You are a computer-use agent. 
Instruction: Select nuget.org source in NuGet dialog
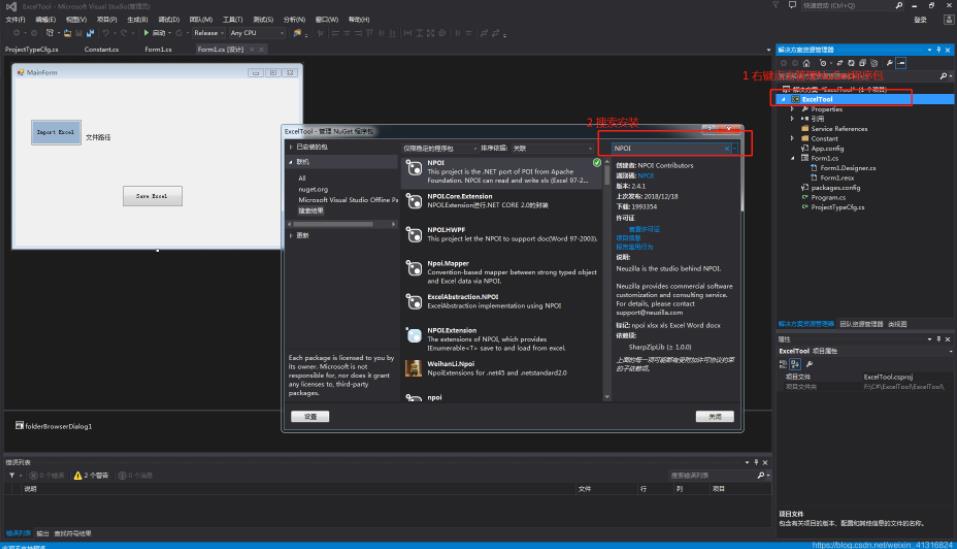coord(313,189)
